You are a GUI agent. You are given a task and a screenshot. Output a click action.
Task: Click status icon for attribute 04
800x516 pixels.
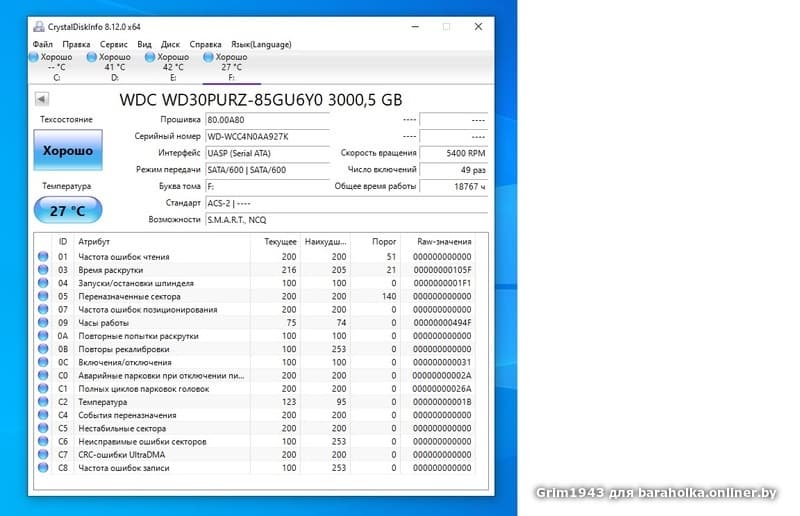(43, 283)
